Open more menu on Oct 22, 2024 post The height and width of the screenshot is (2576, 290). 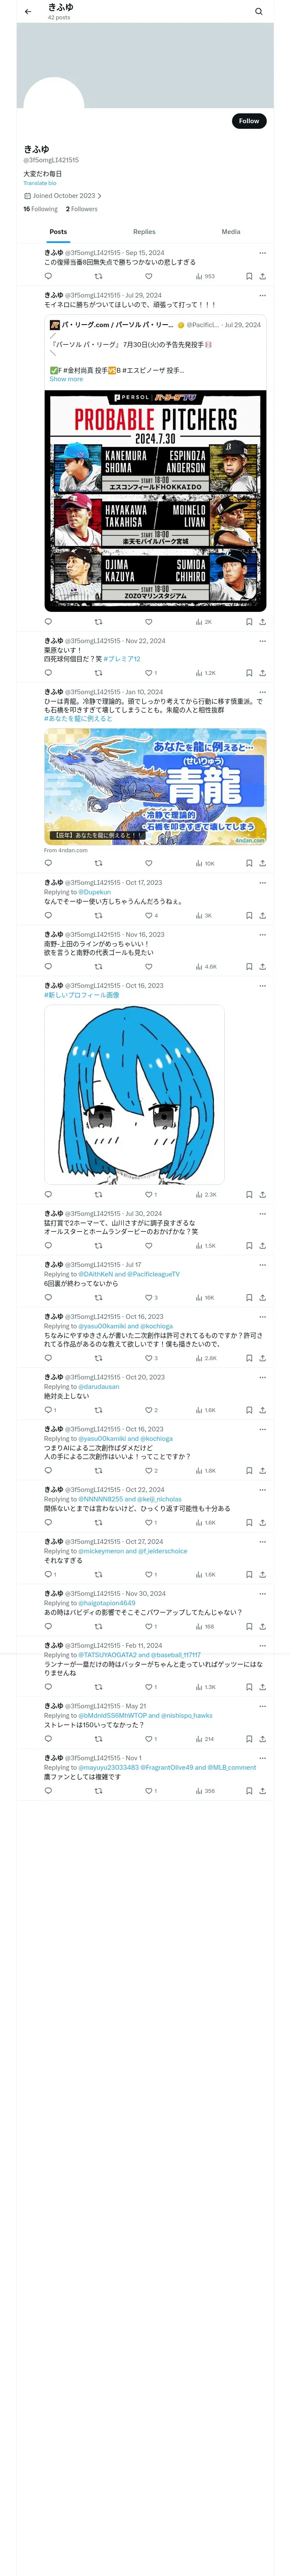point(263,1489)
